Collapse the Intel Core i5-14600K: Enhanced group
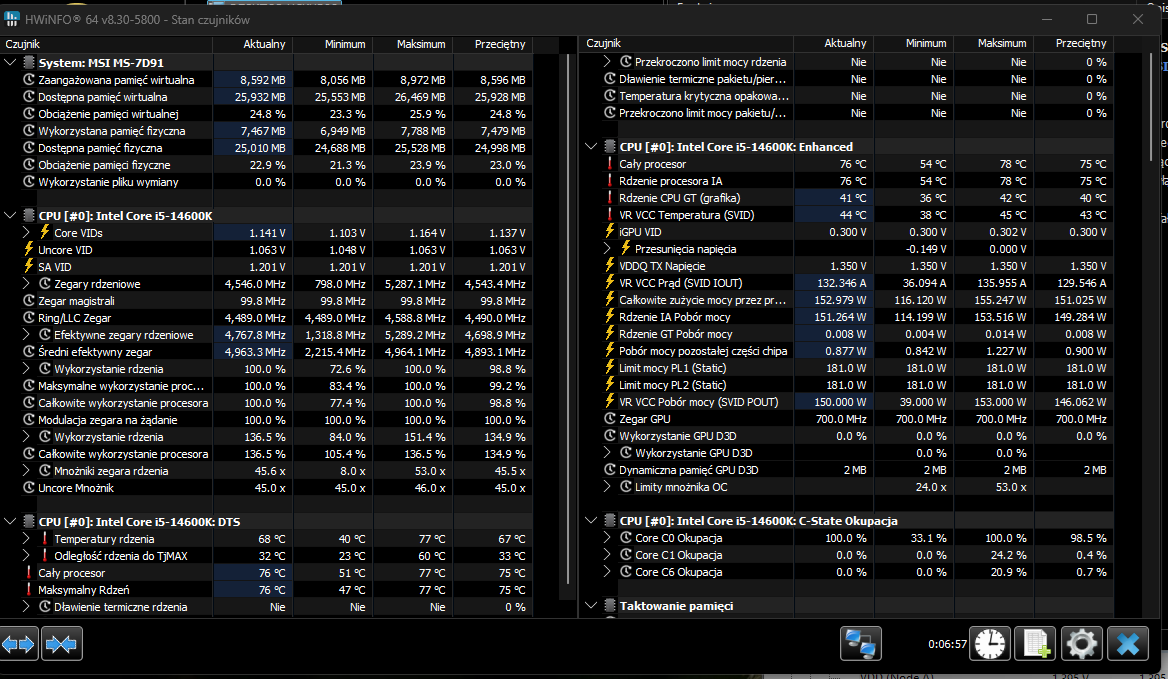The height and width of the screenshot is (679, 1168). coord(591,147)
